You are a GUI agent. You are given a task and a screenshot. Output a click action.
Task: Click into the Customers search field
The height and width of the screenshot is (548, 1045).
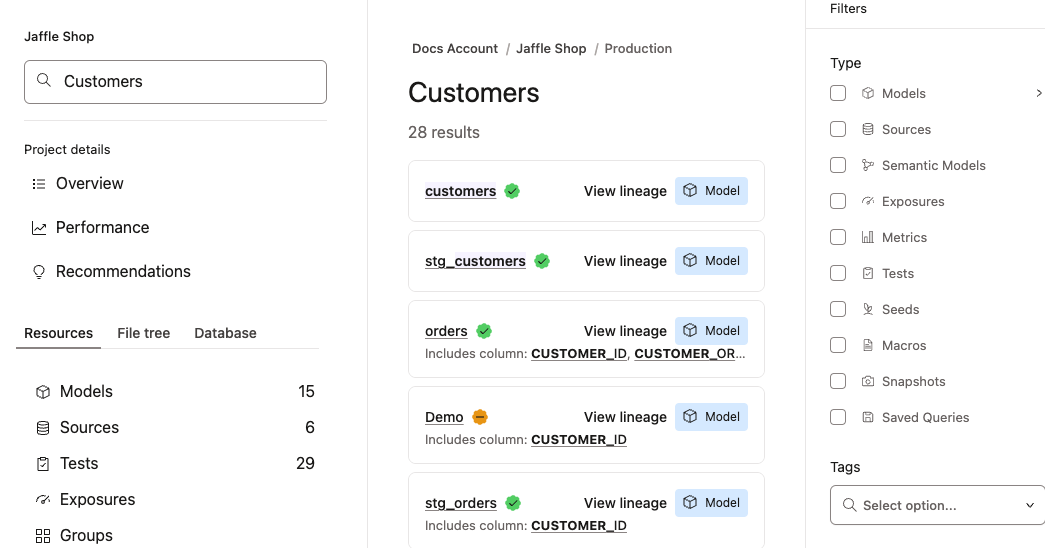[190, 82]
